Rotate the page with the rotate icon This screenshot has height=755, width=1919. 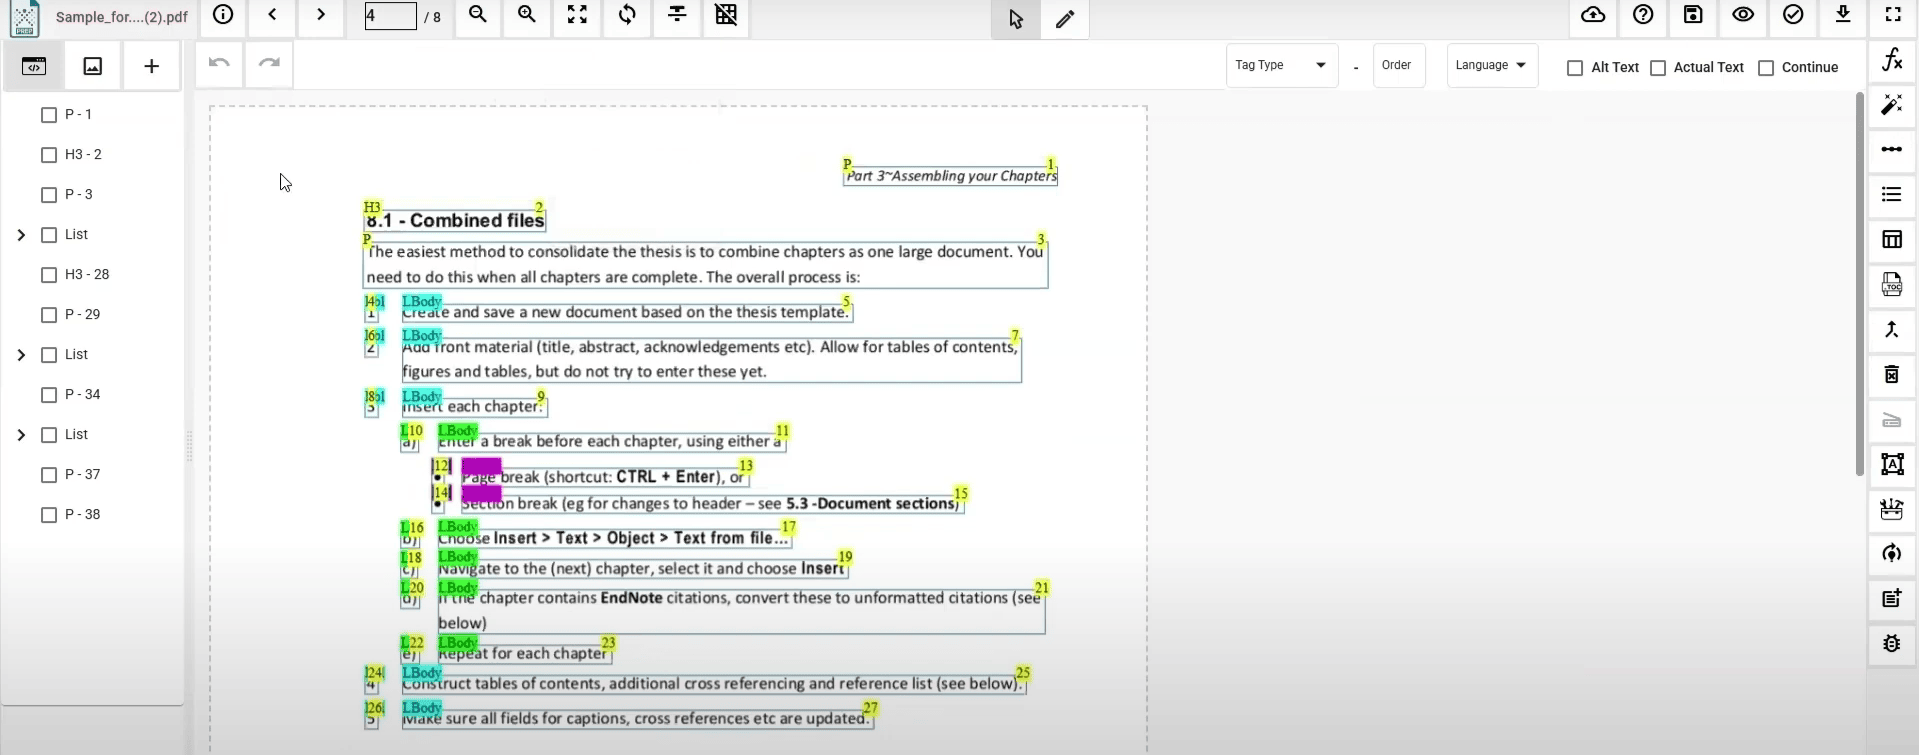pyautogui.click(x=627, y=15)
